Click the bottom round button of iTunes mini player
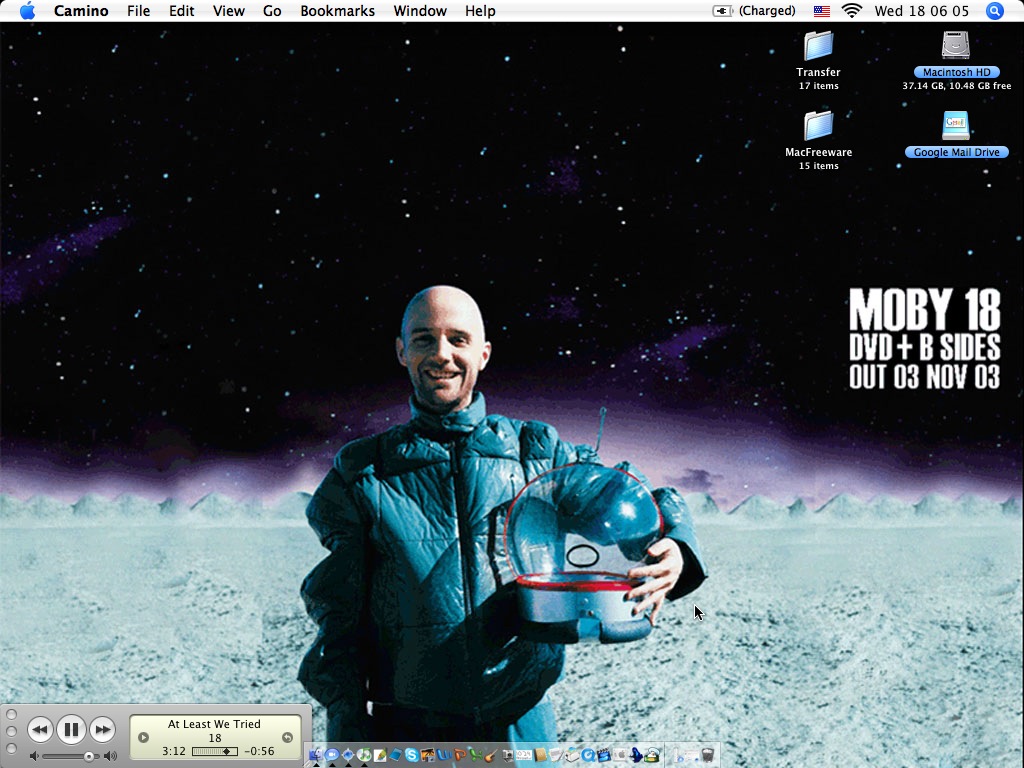This screenshot has width=1024, height=768. click(11, 748)
